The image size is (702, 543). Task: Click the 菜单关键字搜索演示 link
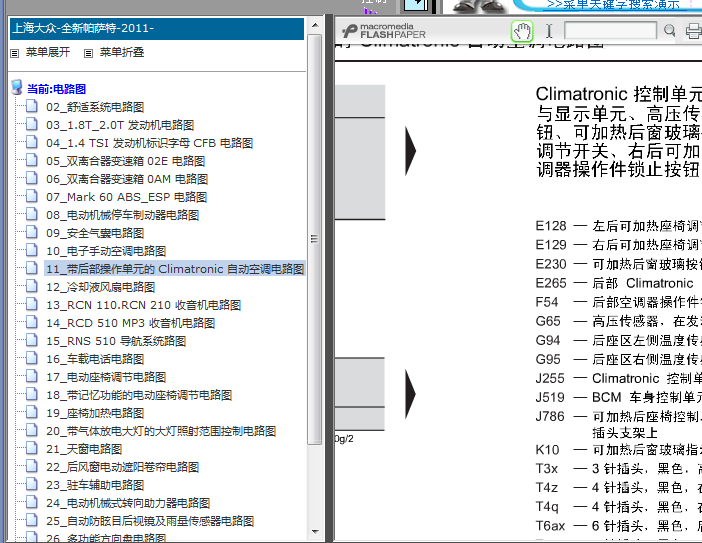(613, 4)
